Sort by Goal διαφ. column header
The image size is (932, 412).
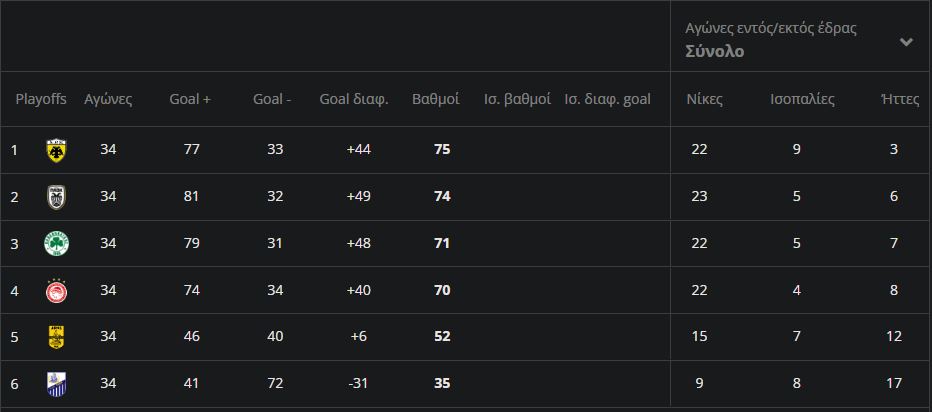tap(354, 99)
